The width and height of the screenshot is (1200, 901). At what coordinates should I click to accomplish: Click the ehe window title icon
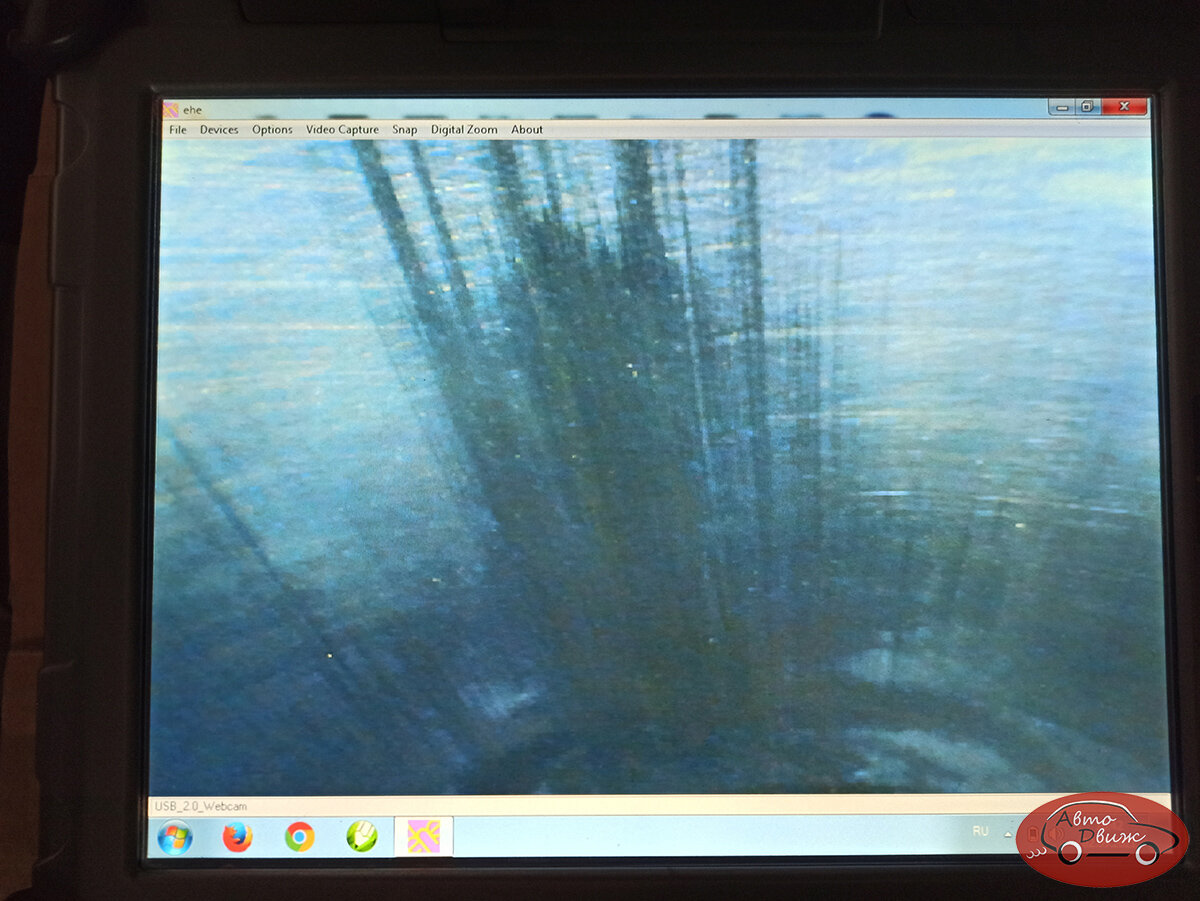pos(171,109)
